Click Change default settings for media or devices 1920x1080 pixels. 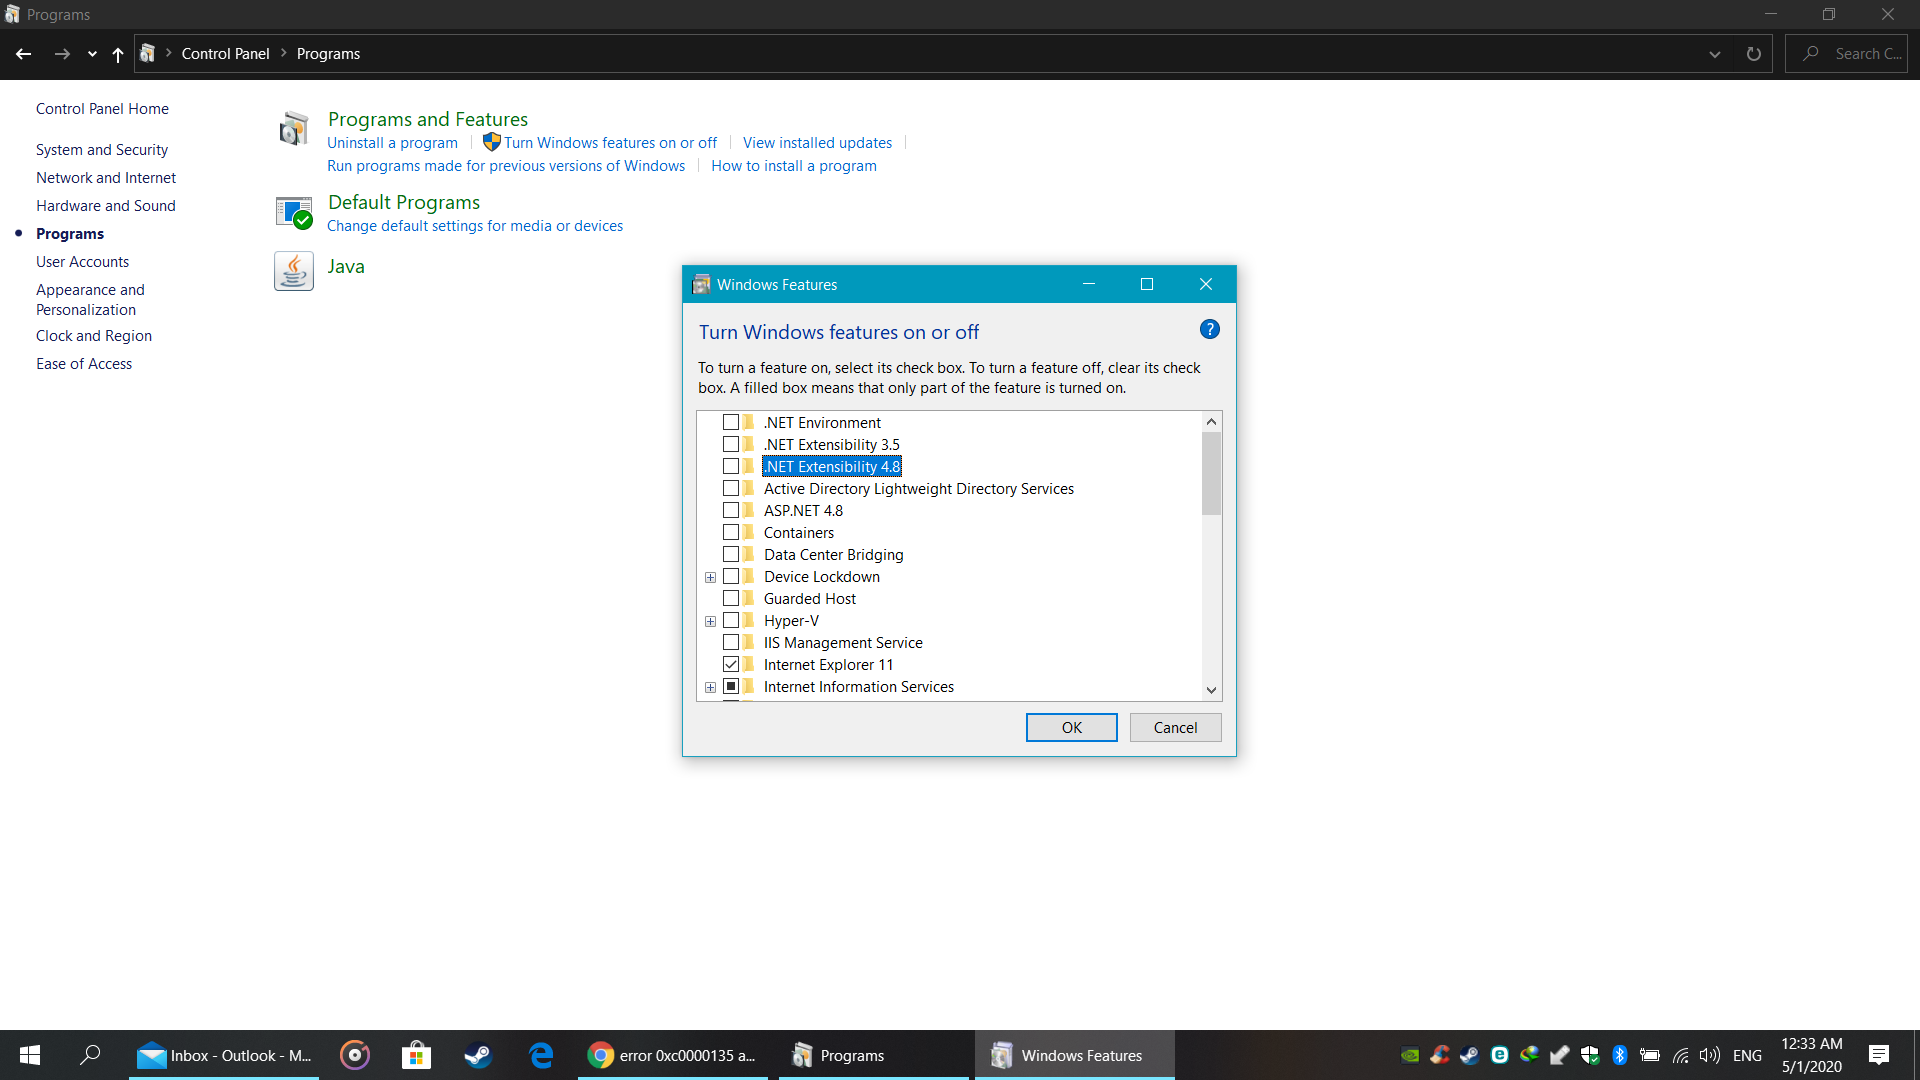pos(475,226)
